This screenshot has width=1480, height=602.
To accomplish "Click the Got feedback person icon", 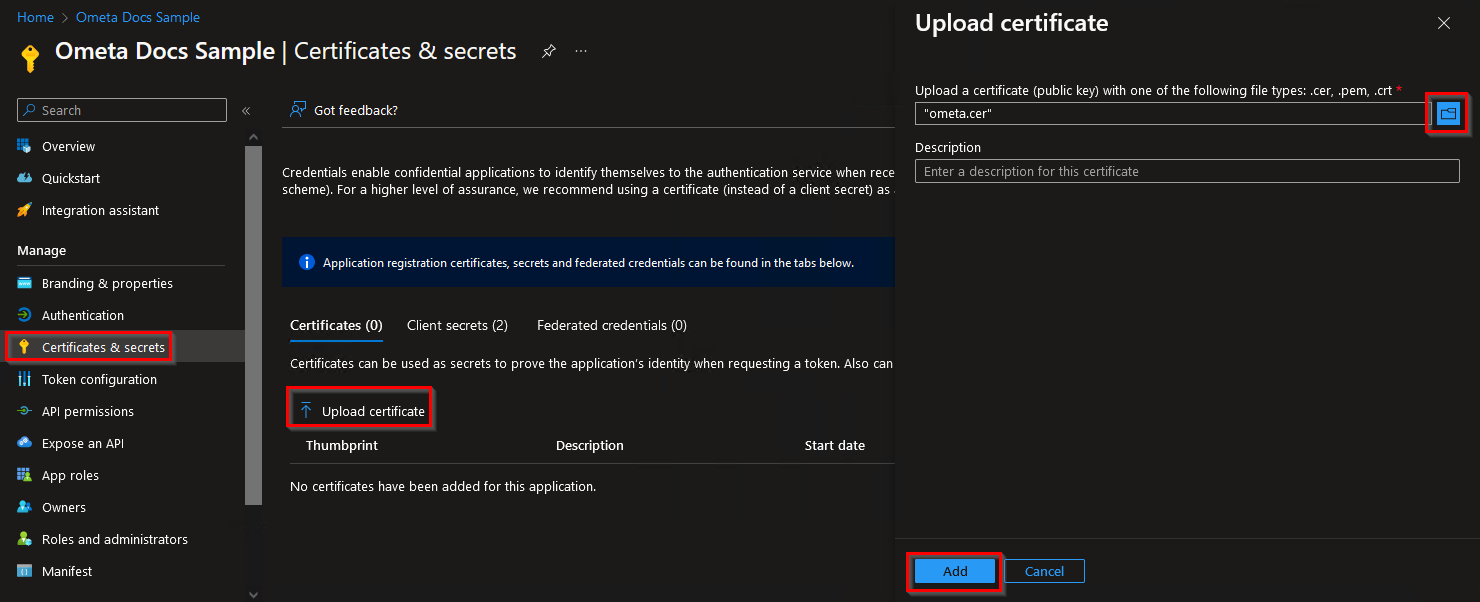I will point(297,110).
